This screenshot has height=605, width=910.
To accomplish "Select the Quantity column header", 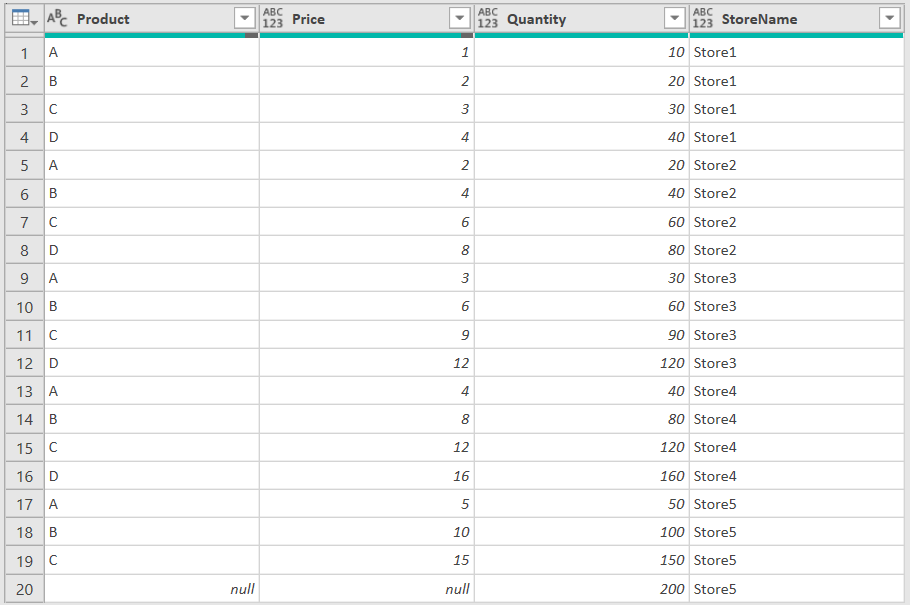I will tap(582, 19).
